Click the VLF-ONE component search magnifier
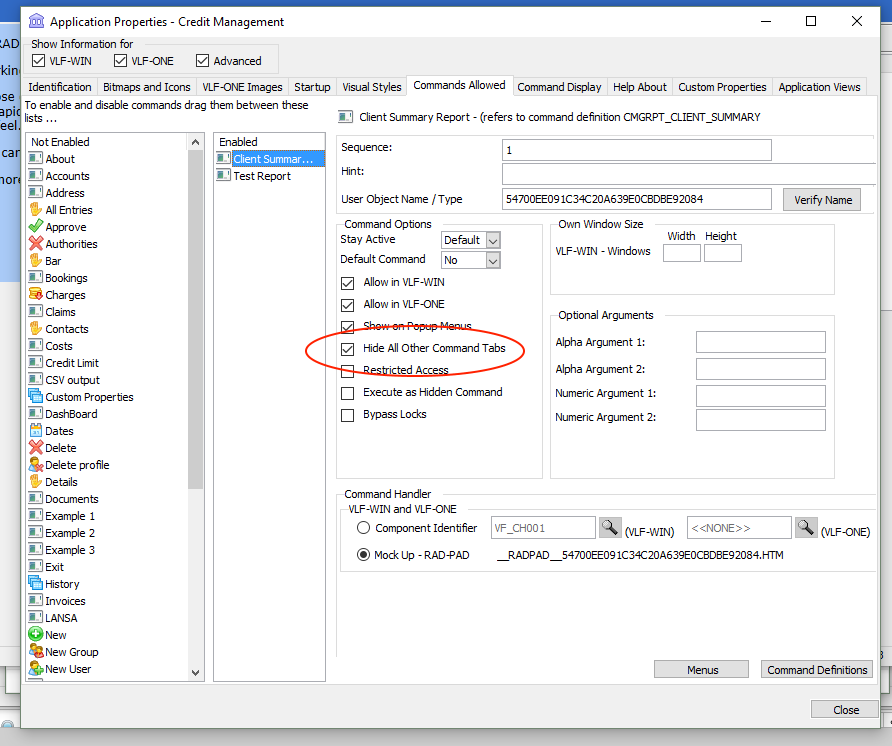Viewport: 892px width, 746px height. (806, 527)
